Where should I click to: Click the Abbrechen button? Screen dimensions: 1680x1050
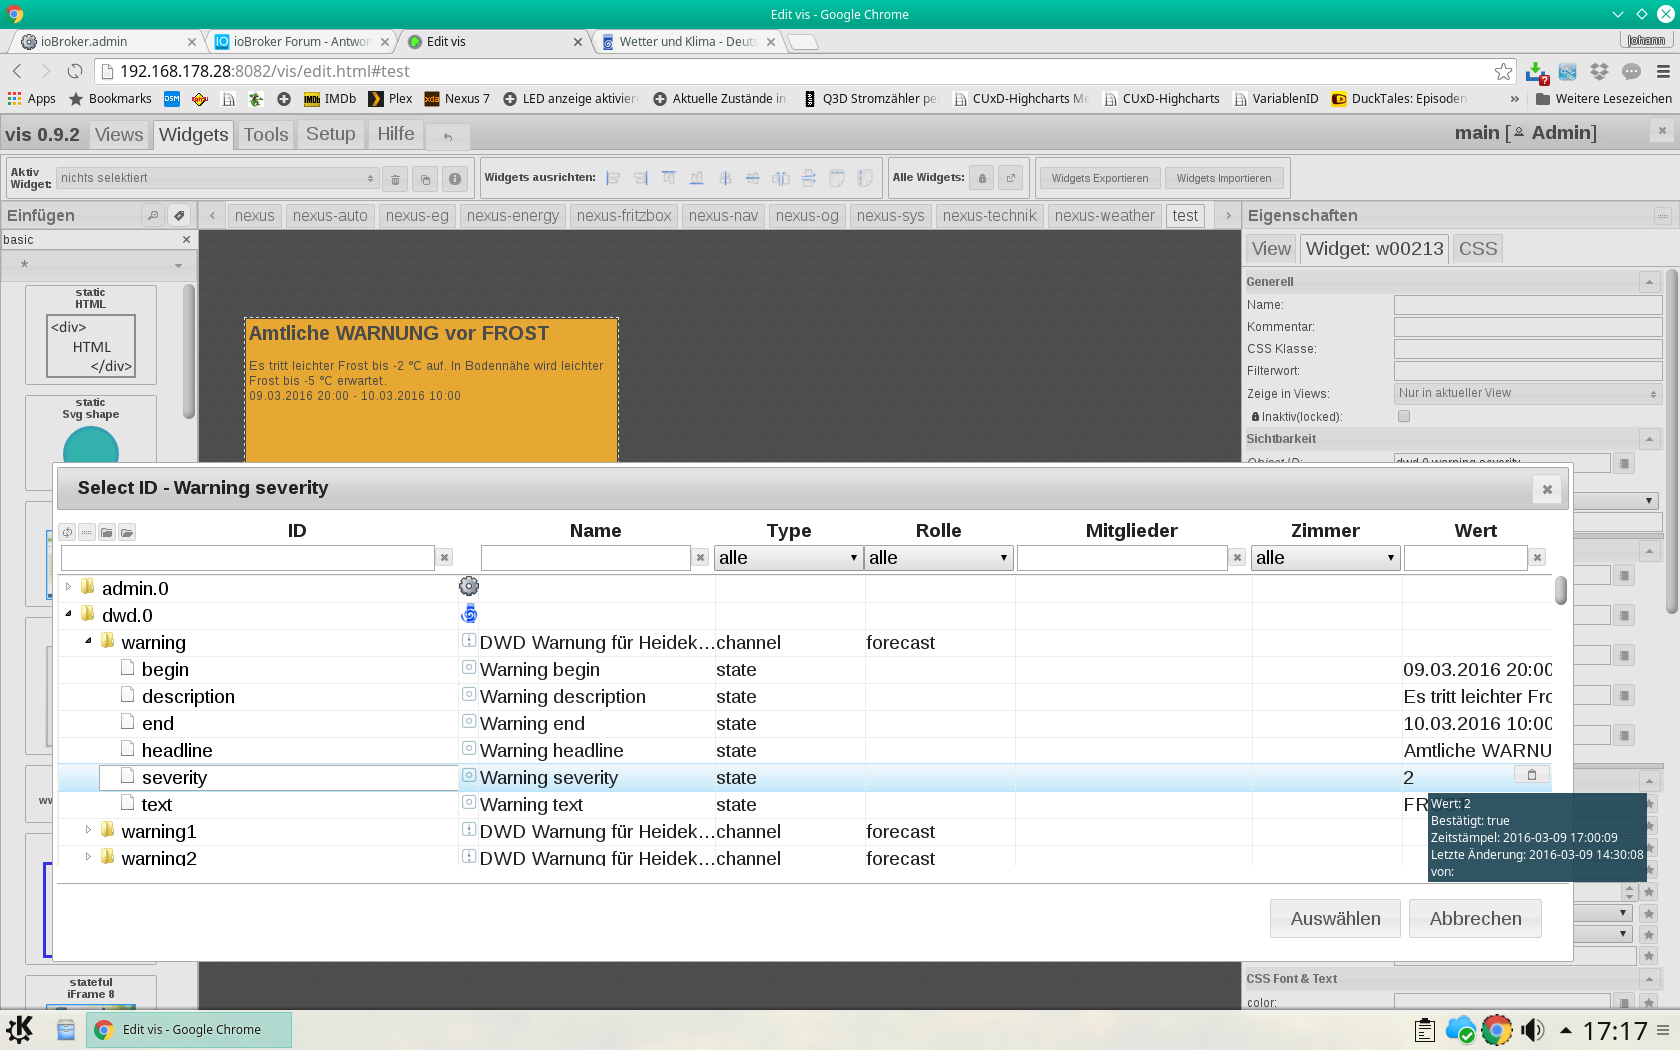pyautogui.click(x=1475, y=918)
